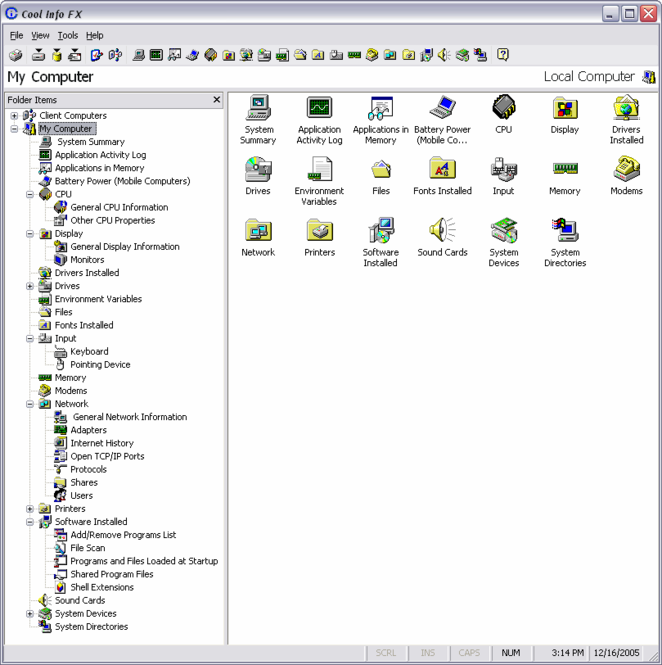Select the CPU chip icon in main pane

pos(503,108)
